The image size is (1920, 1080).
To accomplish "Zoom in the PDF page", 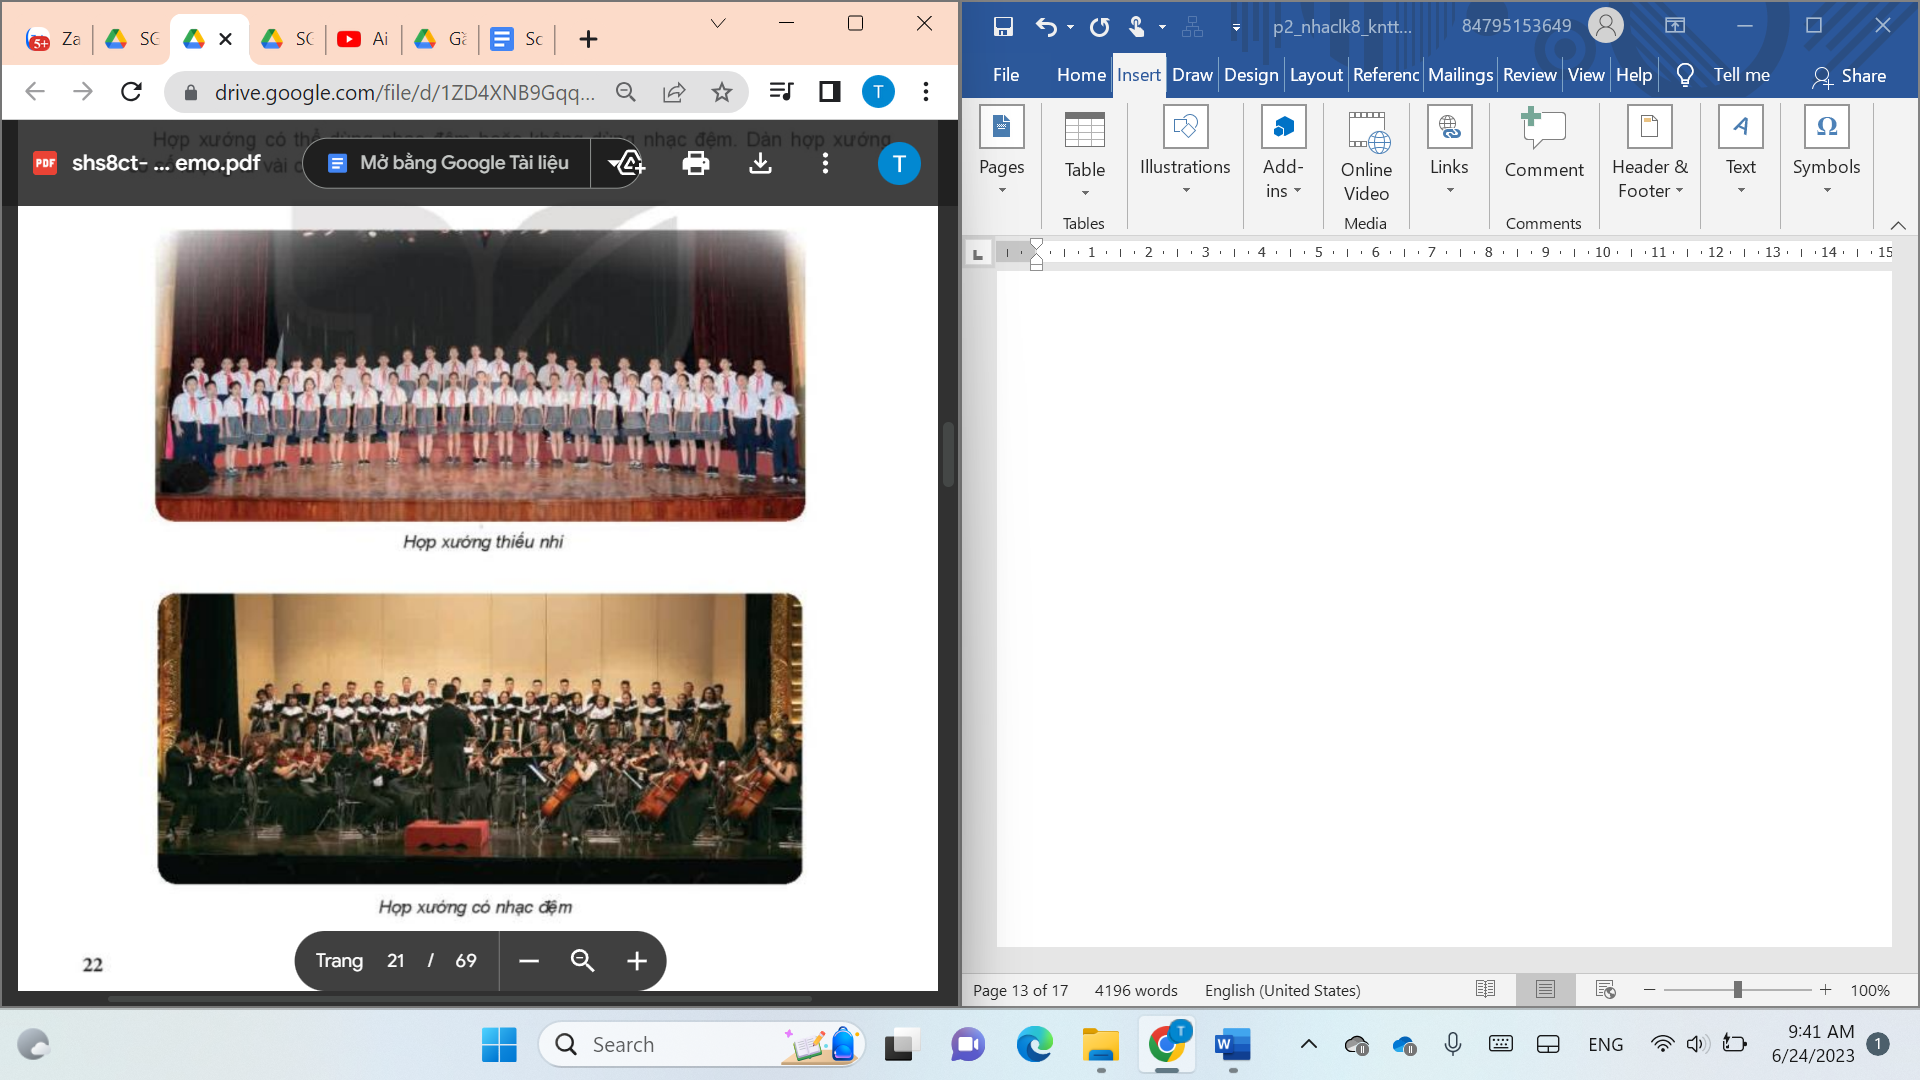I will pyautogui.click(x=637, y=961).
